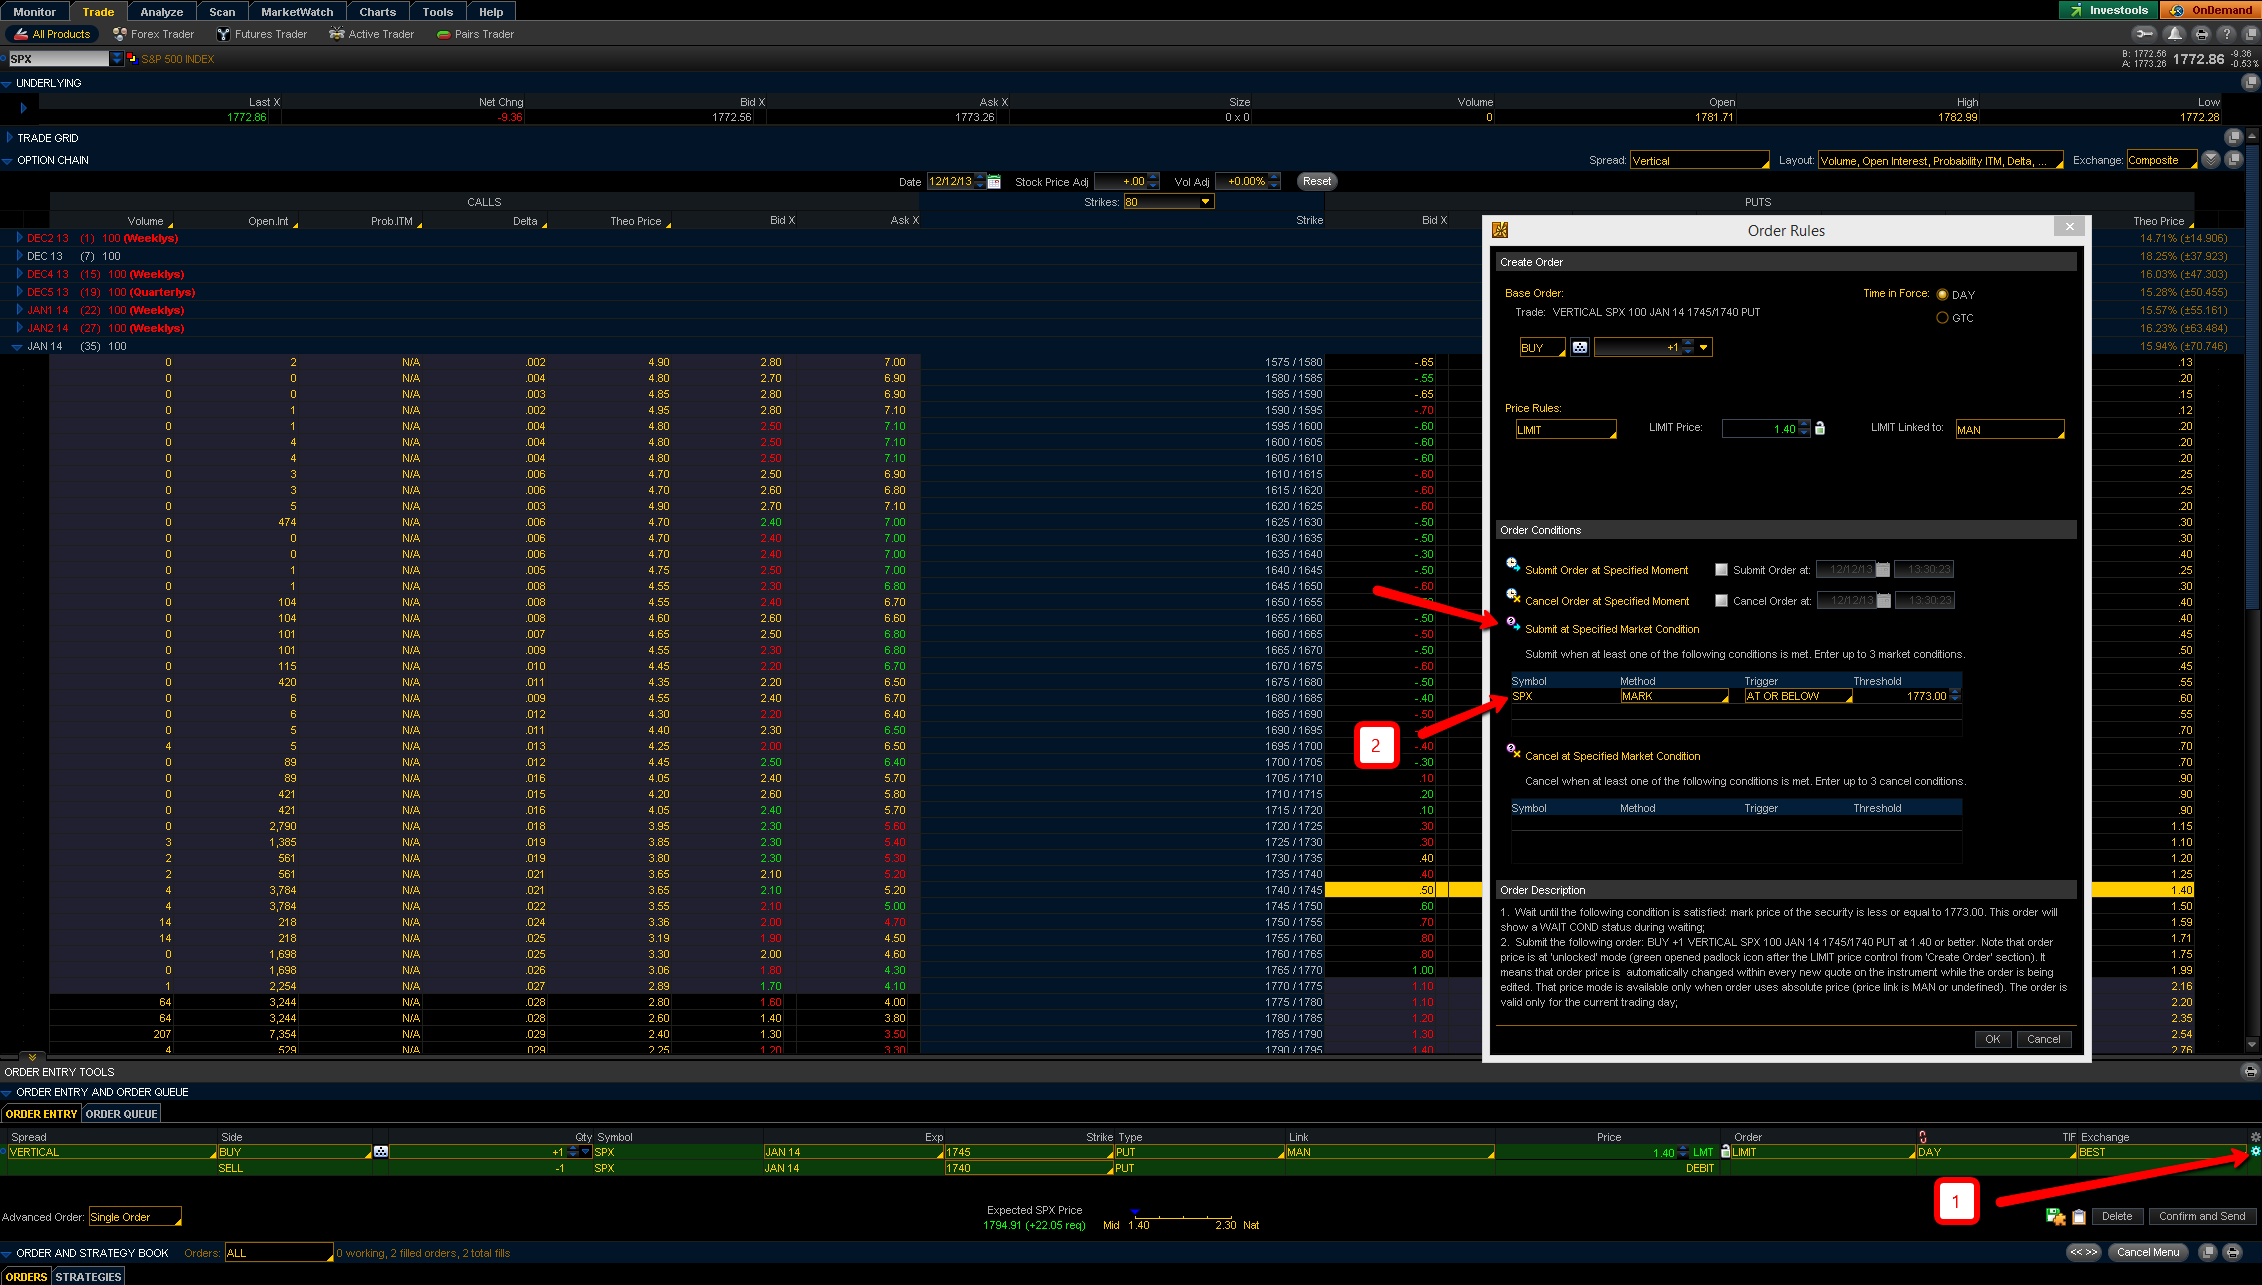Click the Cancel Menu button
The image size is (2262, 1285).
[2148, 1252]
